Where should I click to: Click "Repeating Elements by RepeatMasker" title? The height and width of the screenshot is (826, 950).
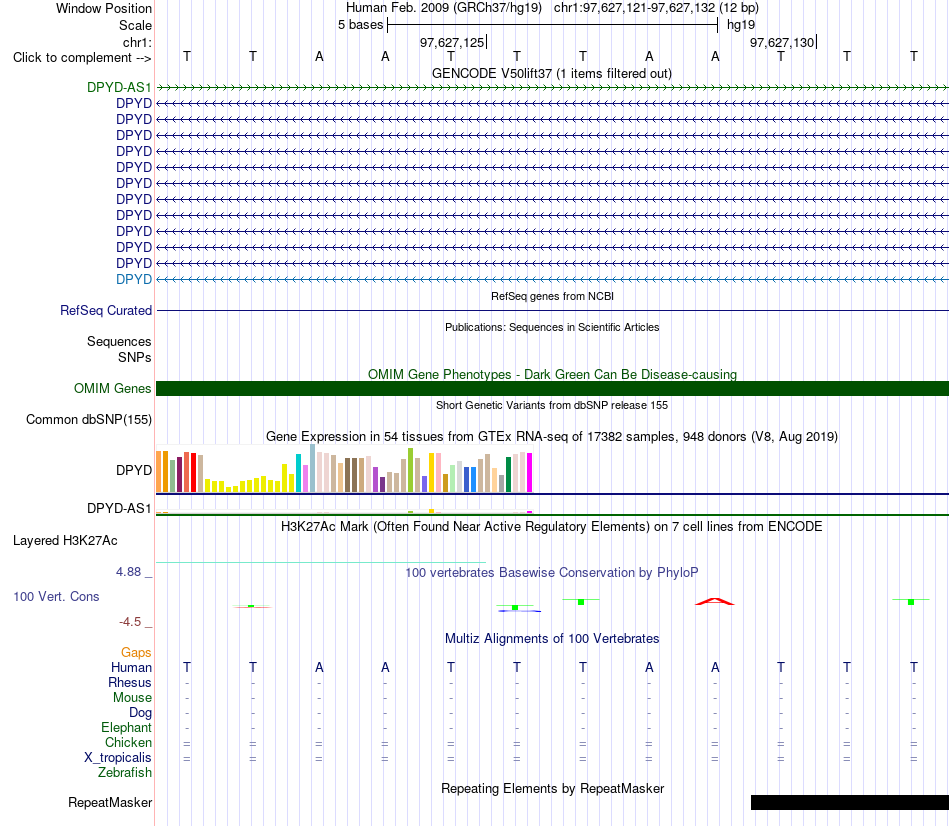tap(553, 788)
